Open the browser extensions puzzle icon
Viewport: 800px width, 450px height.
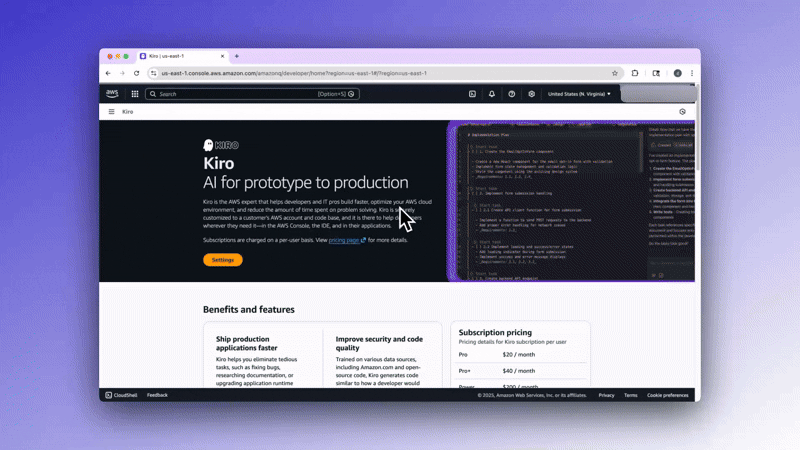coord(635,73)
